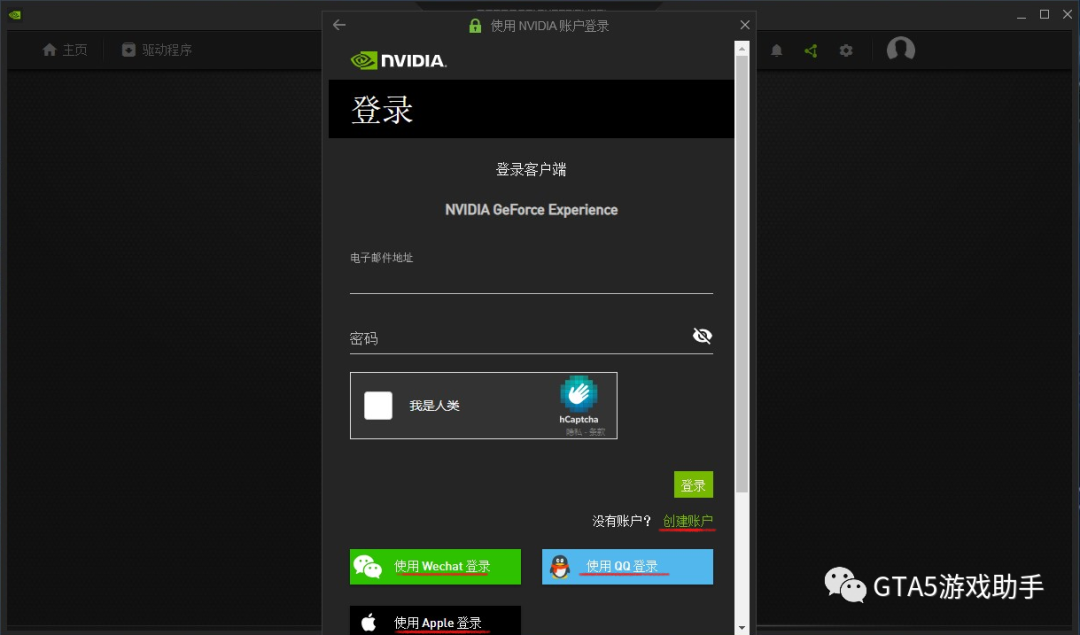This screenshot has width=1080, height=635.
Task: Click the home icon beside 主页
Action: tap(50, 50)
